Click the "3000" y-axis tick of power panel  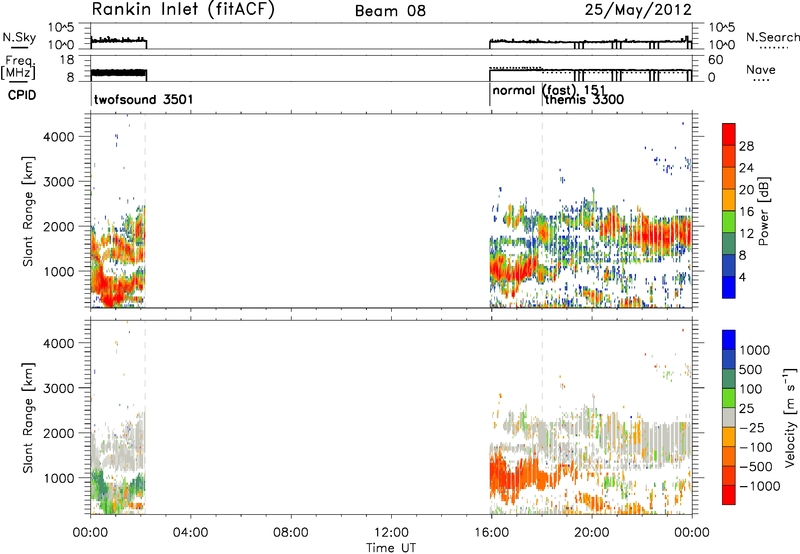pyautogui.click(x=59, y=182)
